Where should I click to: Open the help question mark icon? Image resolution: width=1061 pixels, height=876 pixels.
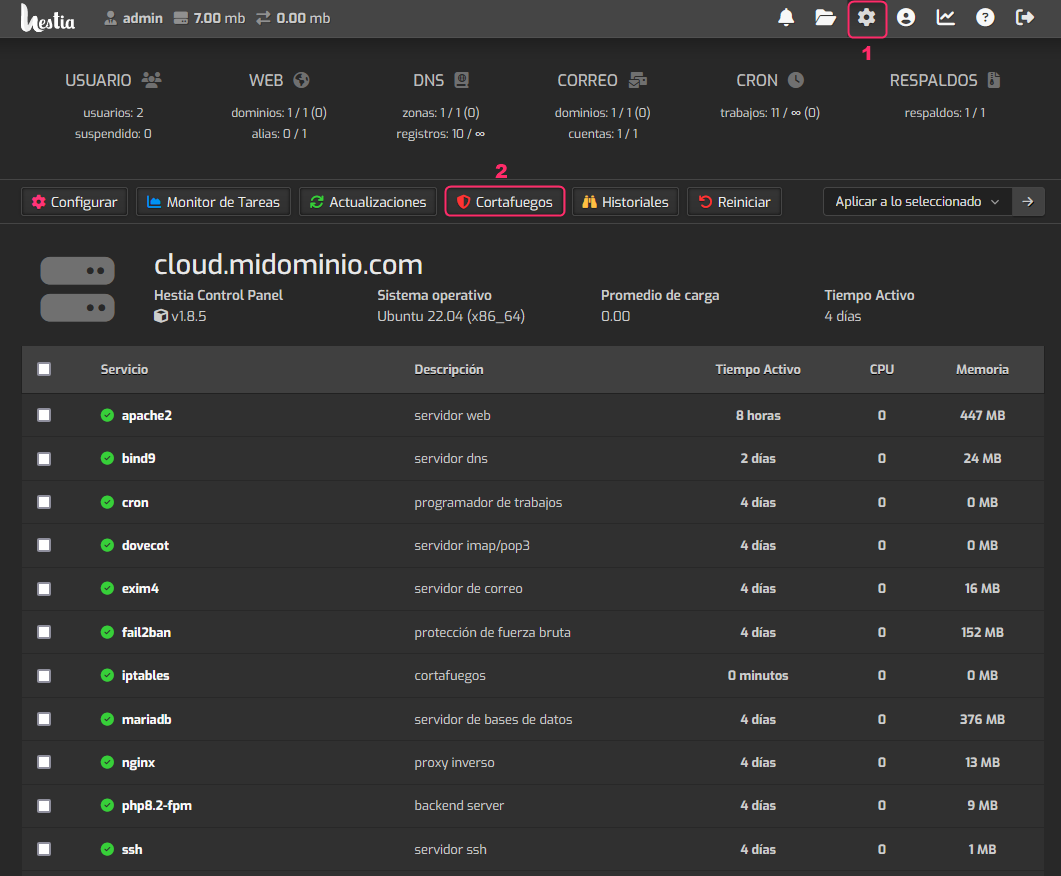[985, 17]
